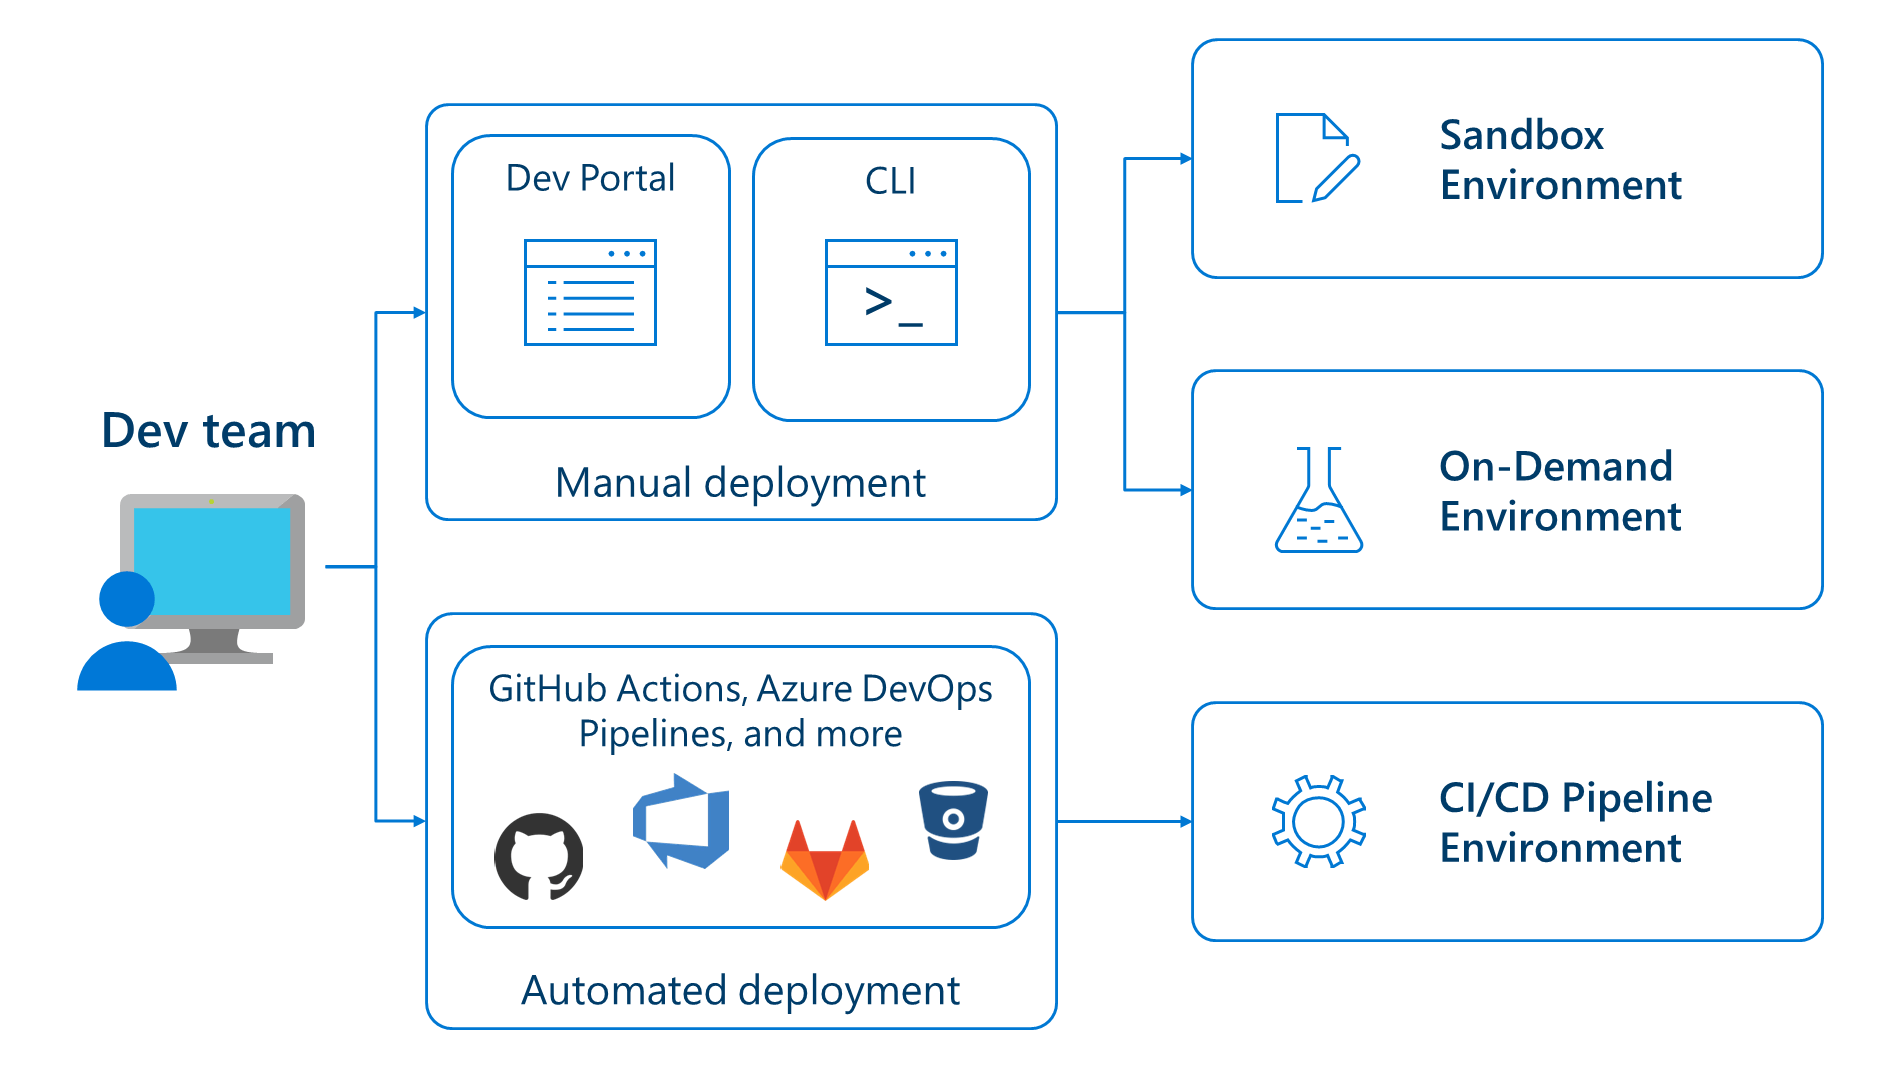Select the On-Demand flask icon
The width and height of the screenshot is (1899, 1068).
click(1318, 500)
